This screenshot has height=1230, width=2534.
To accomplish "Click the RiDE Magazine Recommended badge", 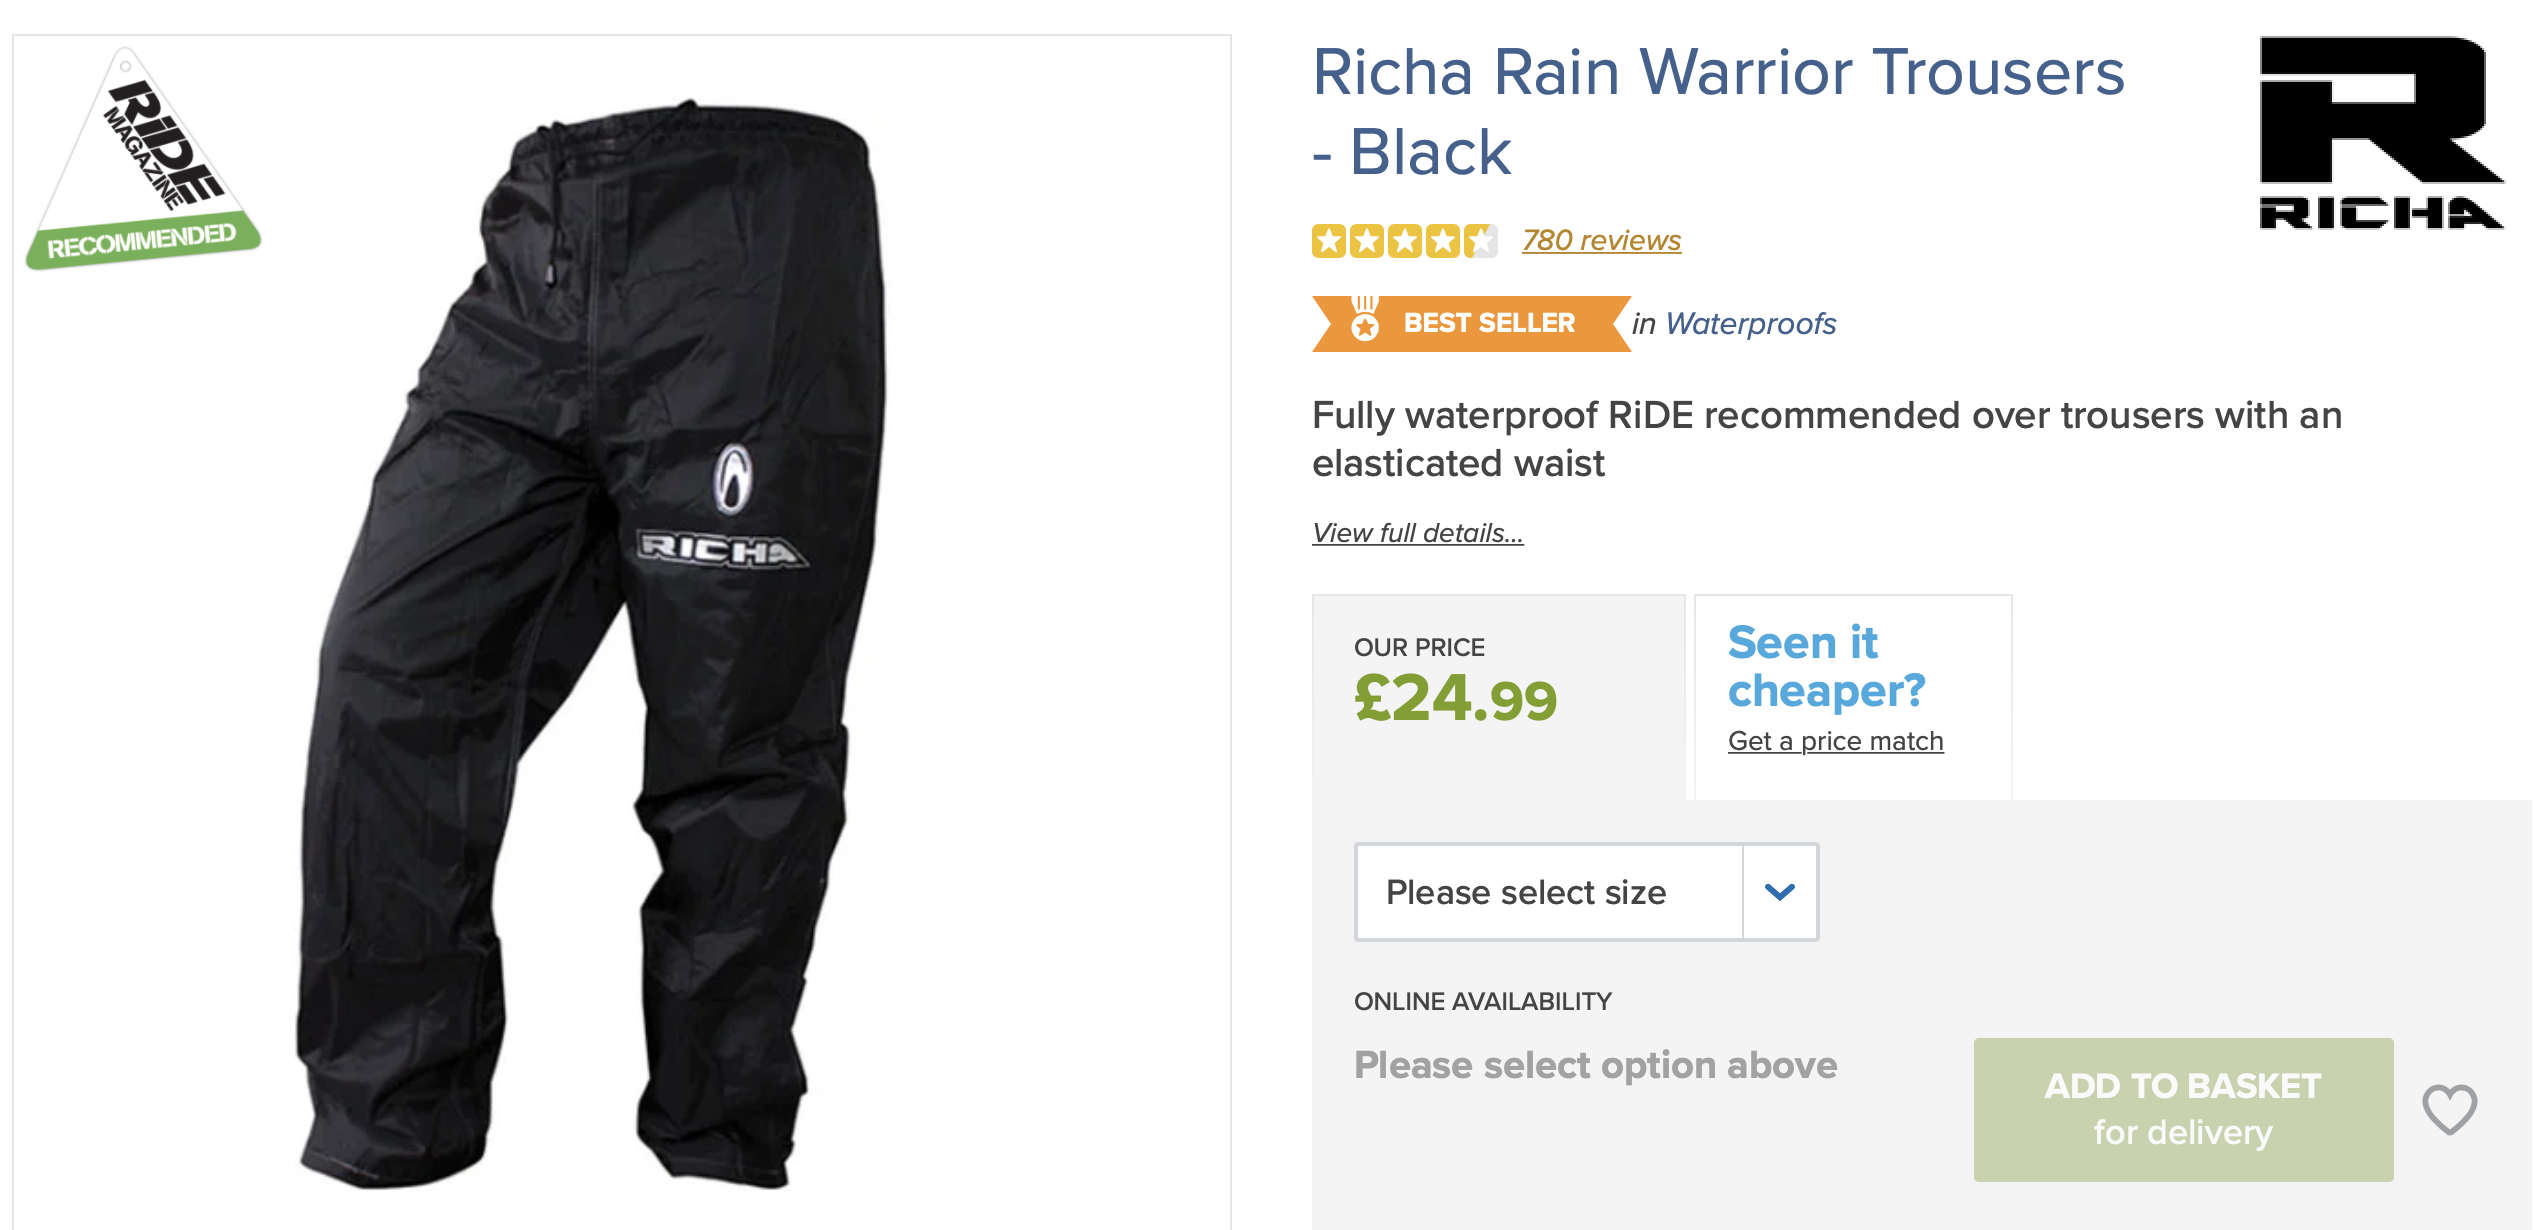I will (142, 162).
